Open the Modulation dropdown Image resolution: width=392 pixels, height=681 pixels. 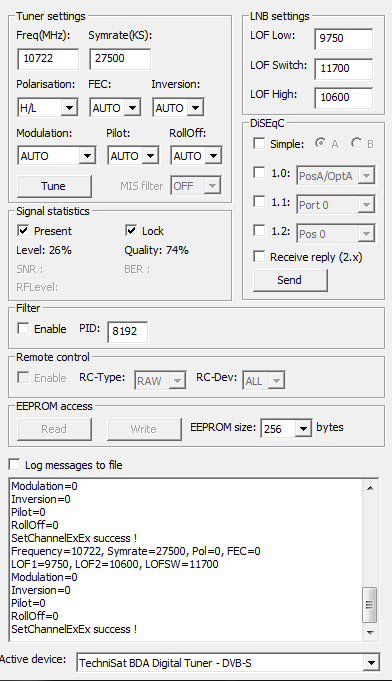57,156
